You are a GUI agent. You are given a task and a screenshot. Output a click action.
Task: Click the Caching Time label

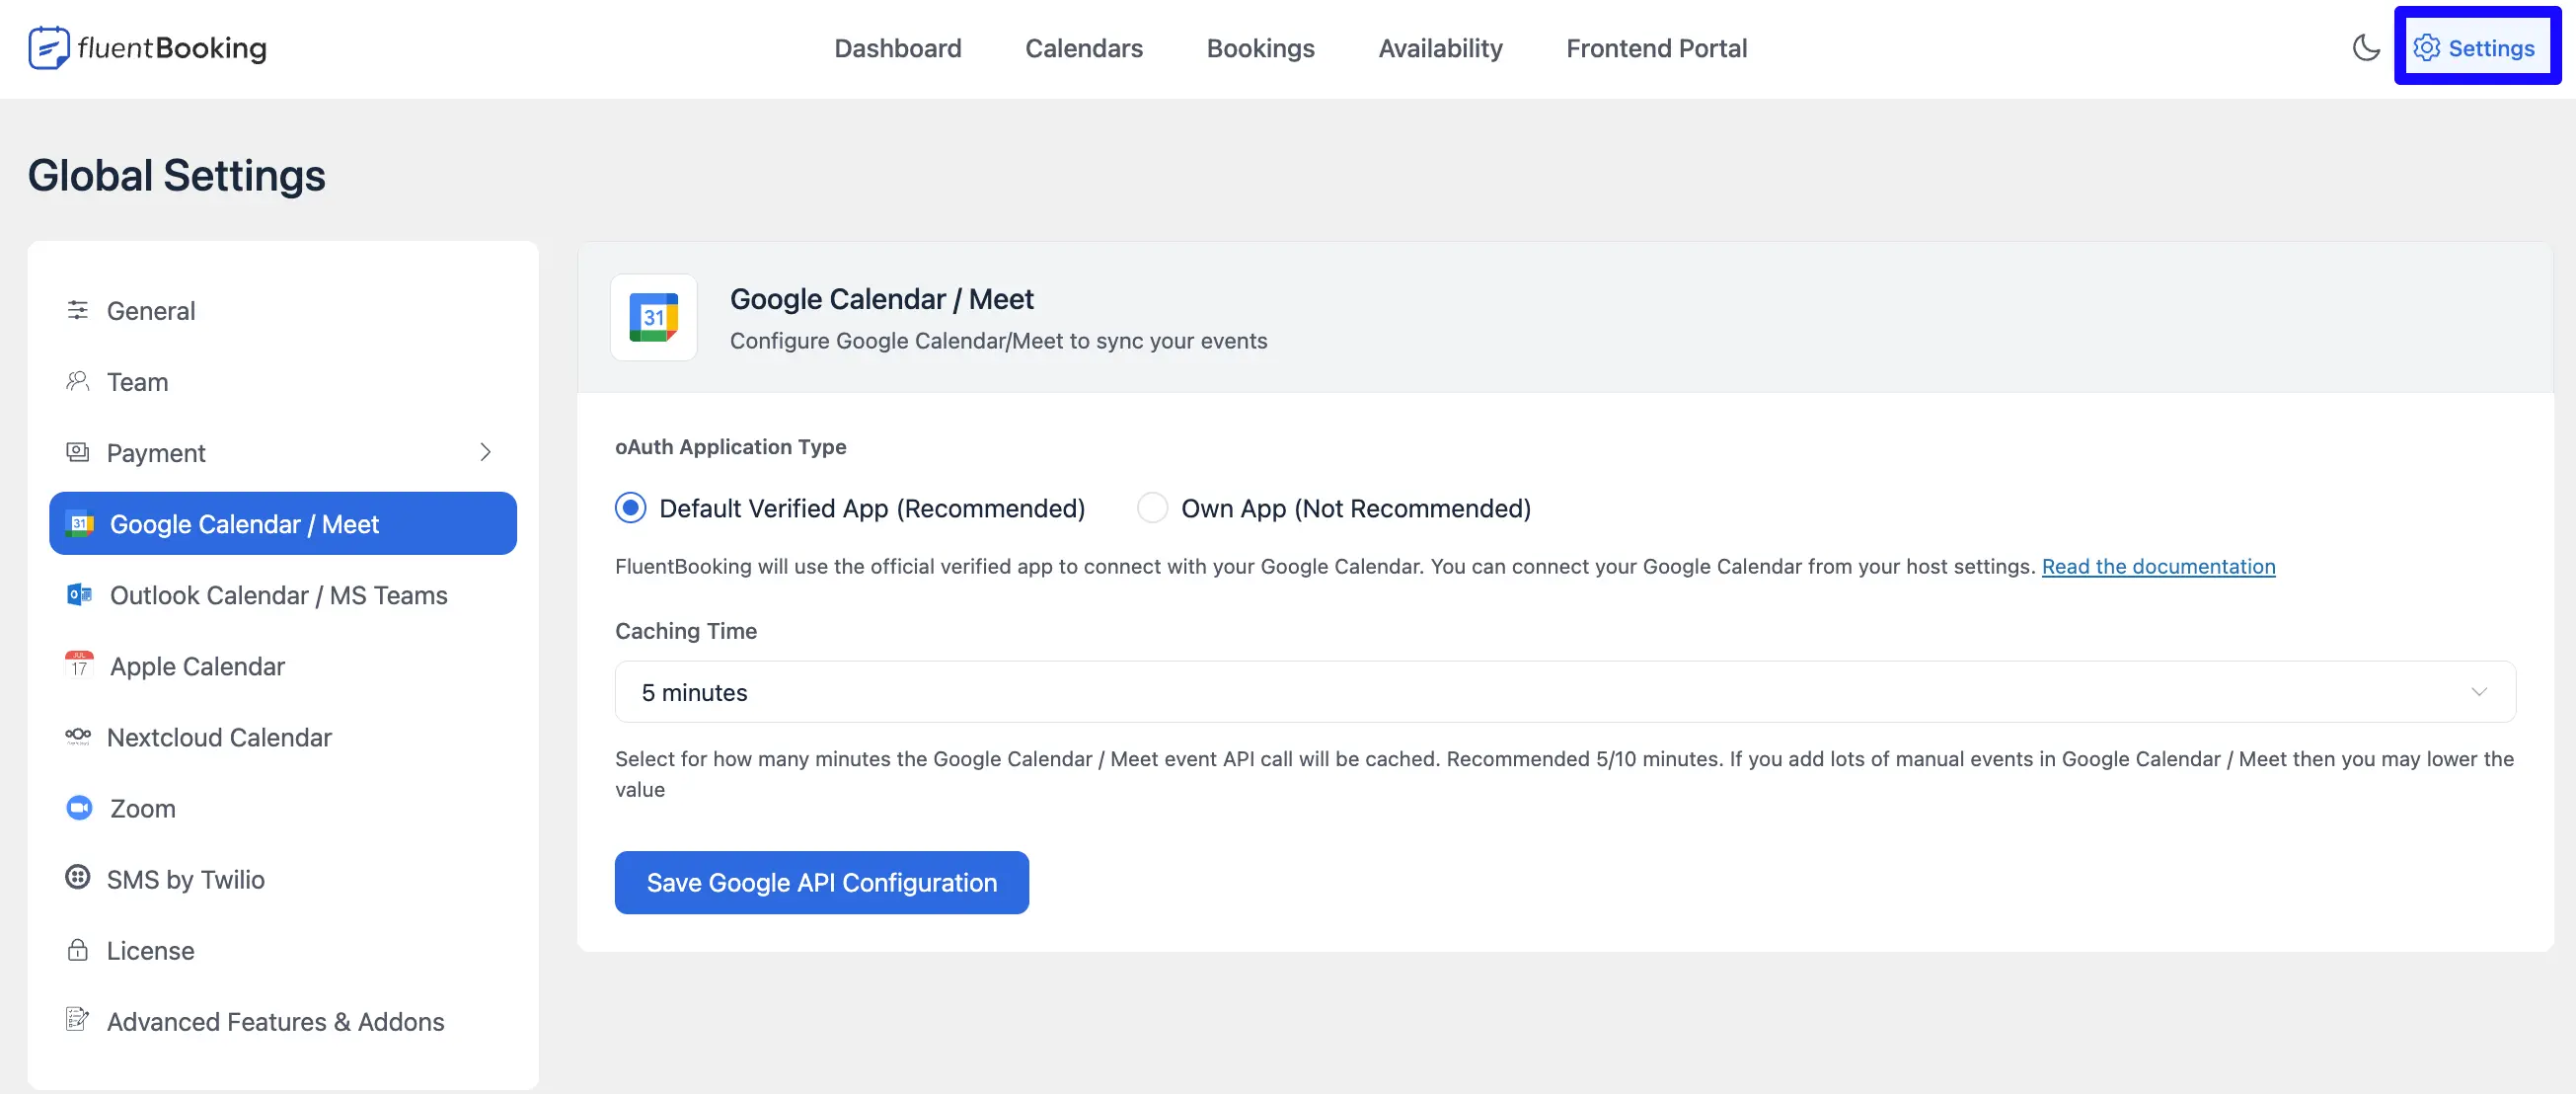pyautogui.click(x=686, y=631)
